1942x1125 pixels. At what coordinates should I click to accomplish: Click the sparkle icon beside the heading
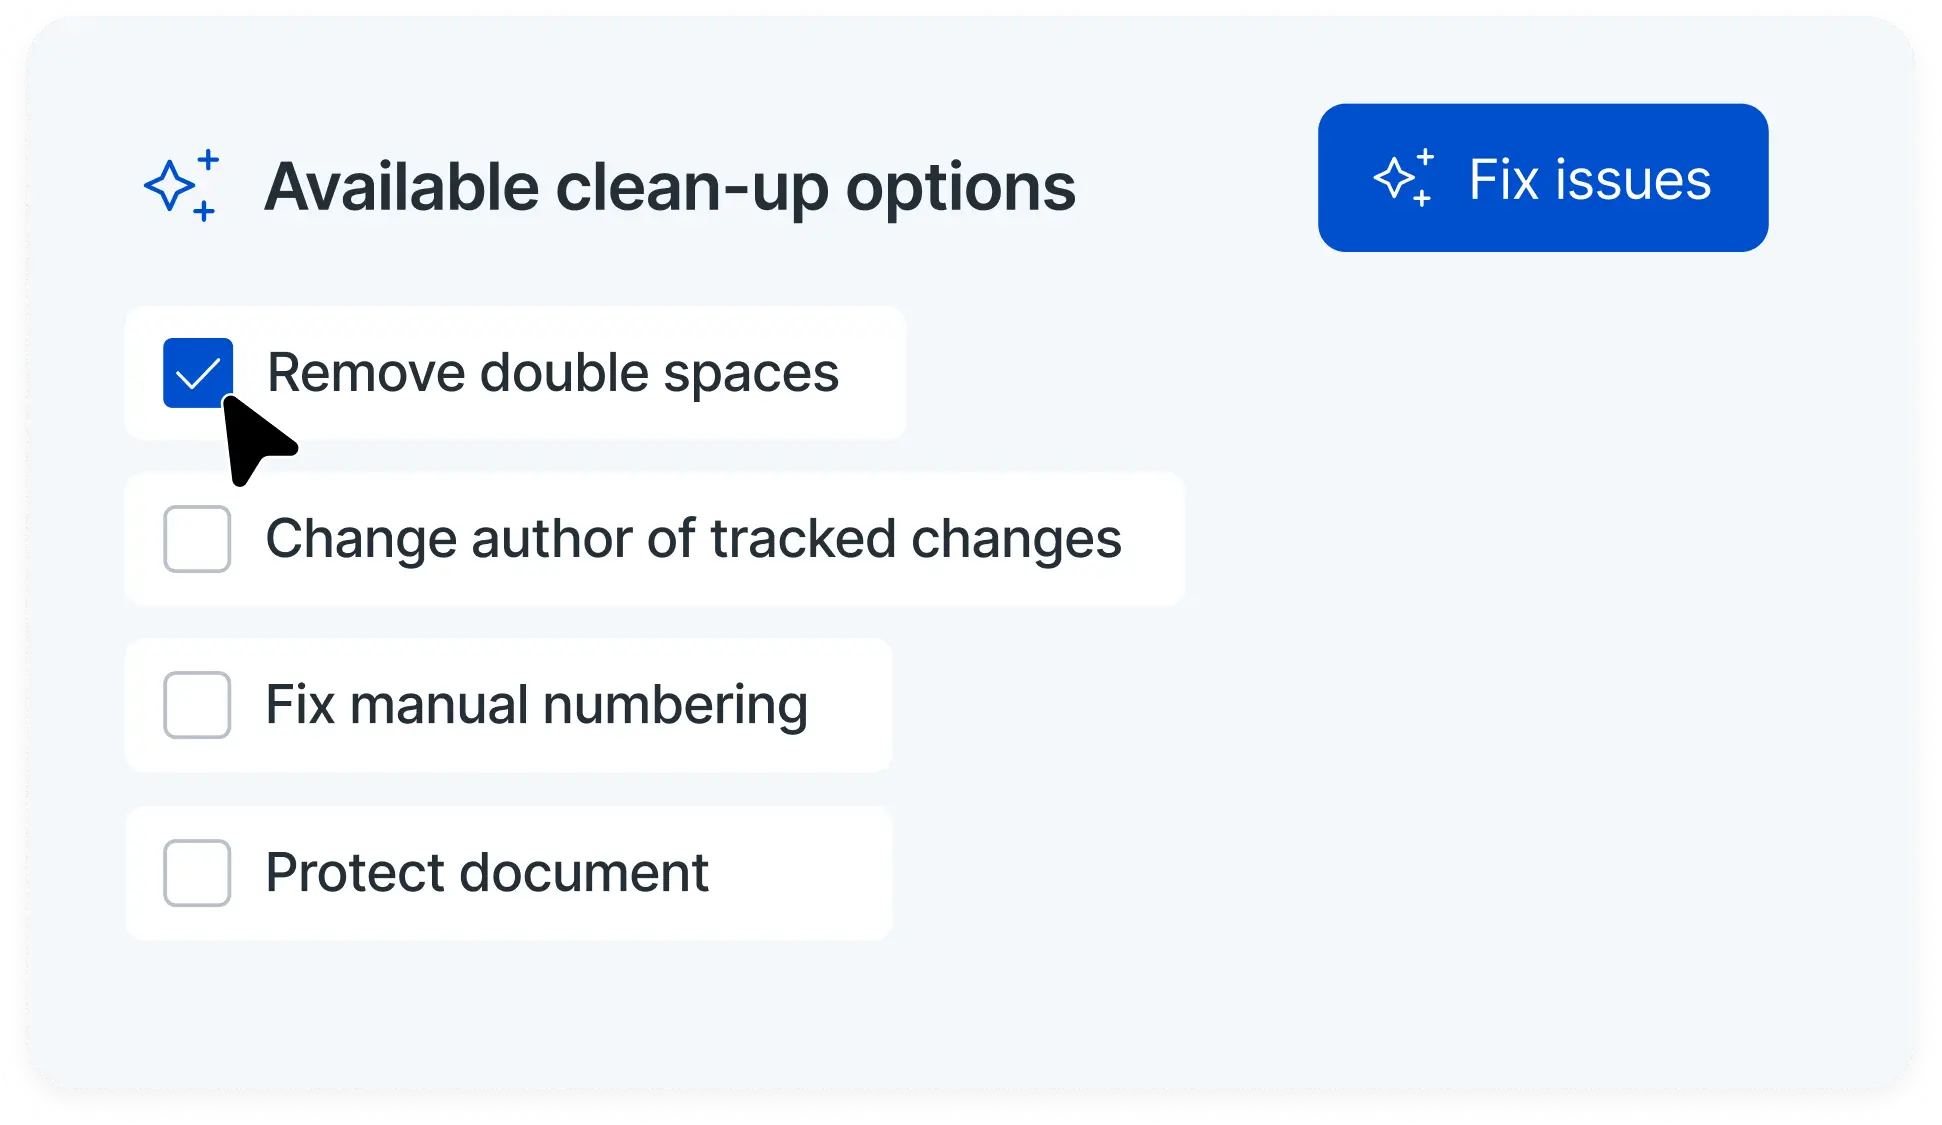coord(181,186)
